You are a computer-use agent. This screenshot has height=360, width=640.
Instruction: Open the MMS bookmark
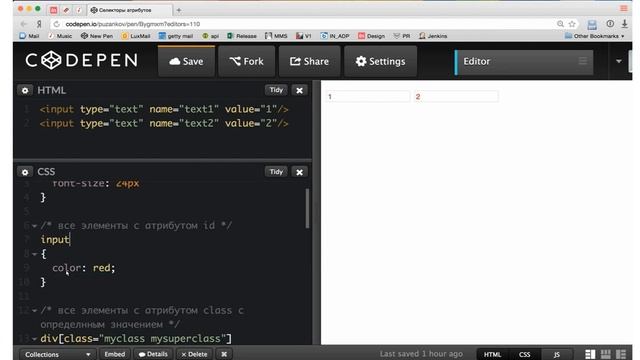tap(276, 36)
